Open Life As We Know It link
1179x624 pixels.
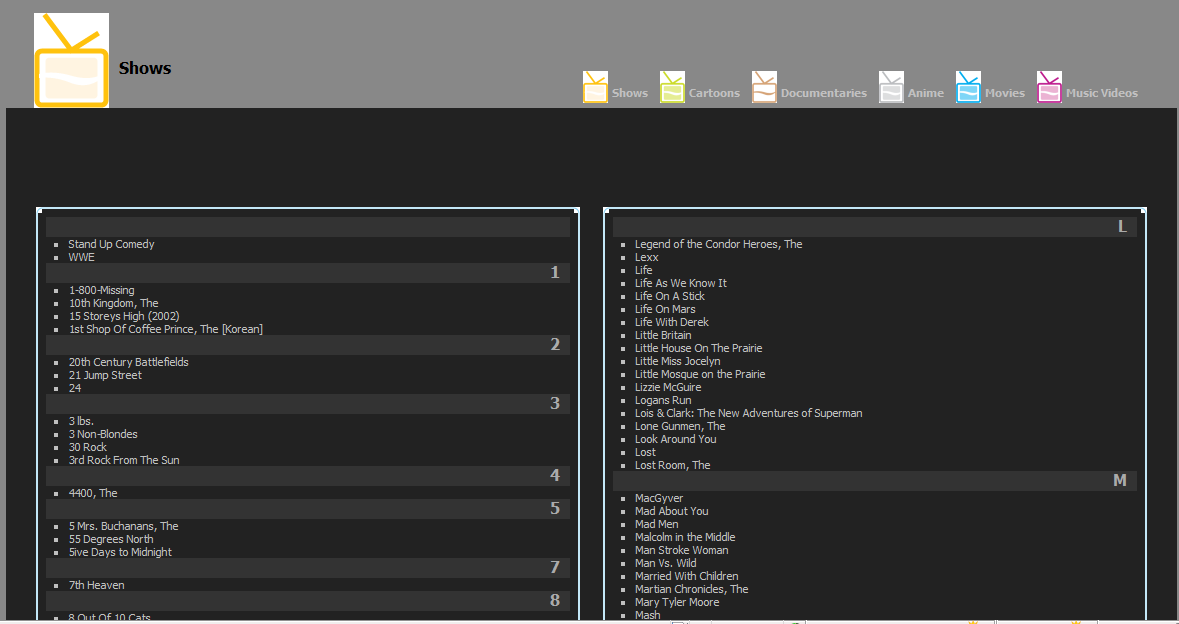tap(680, 283)
